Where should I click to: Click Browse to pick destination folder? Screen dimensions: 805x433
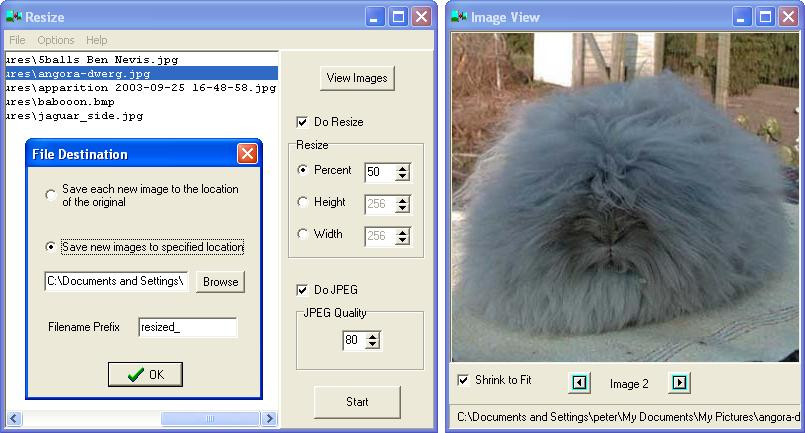(220, 281)
